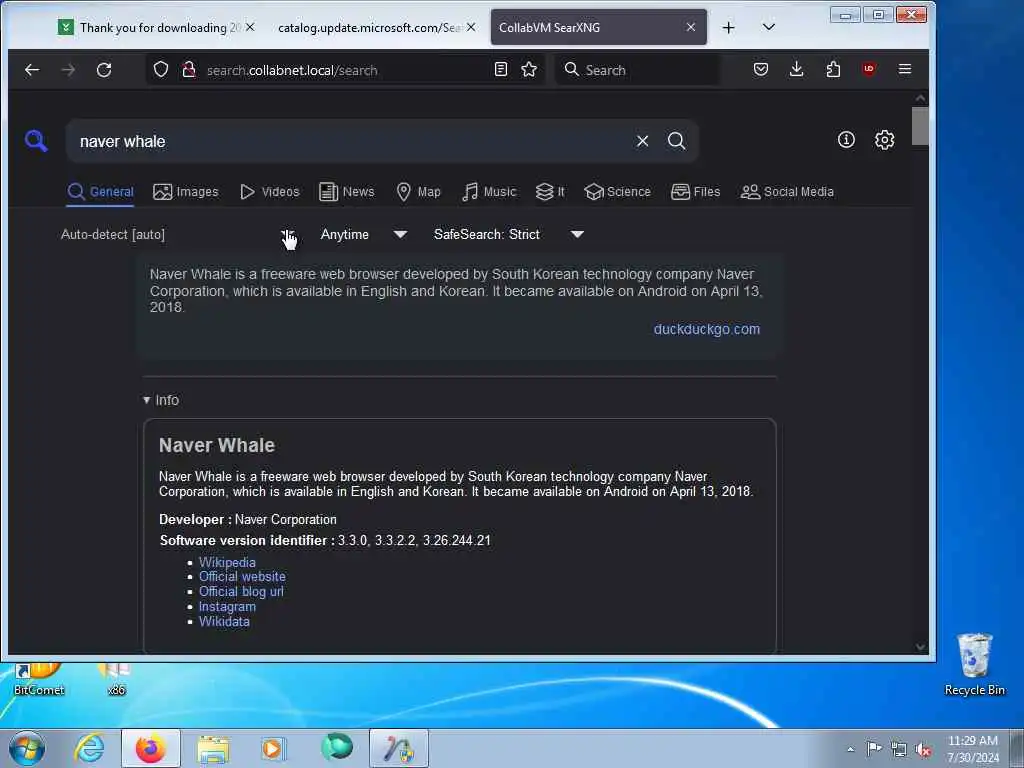Select the Naver Whale infobox heading
Viewport: 1024px width, 768px height.
pyautogui.click(x=217, y=445)
